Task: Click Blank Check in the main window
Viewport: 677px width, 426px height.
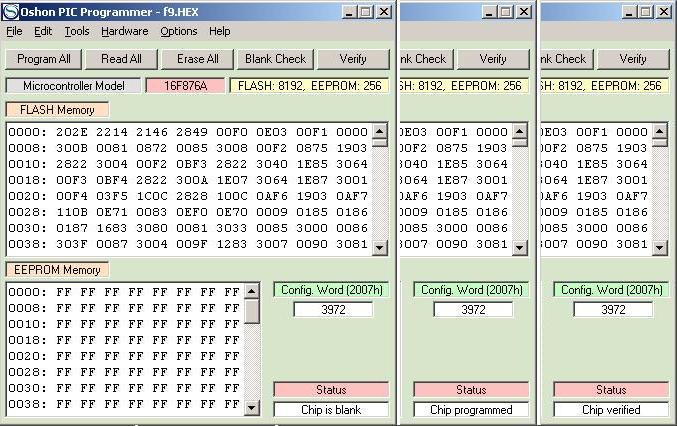Action: 275,59
